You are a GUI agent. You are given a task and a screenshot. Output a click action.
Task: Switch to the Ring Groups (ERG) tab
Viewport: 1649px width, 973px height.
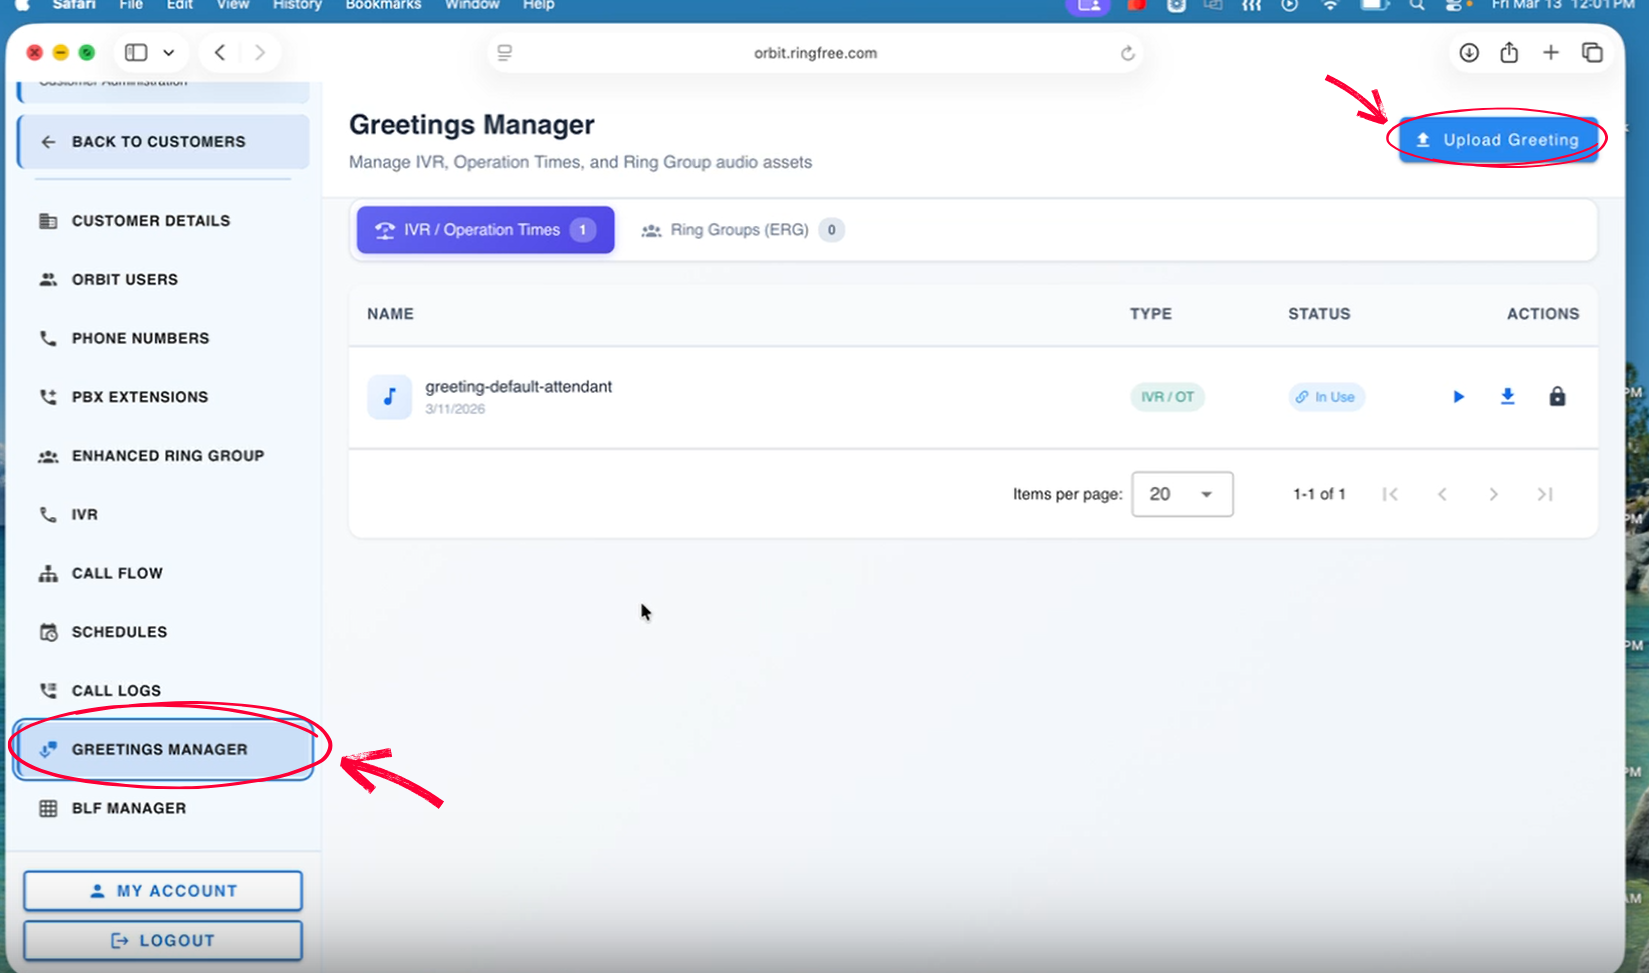pos(741,230)
